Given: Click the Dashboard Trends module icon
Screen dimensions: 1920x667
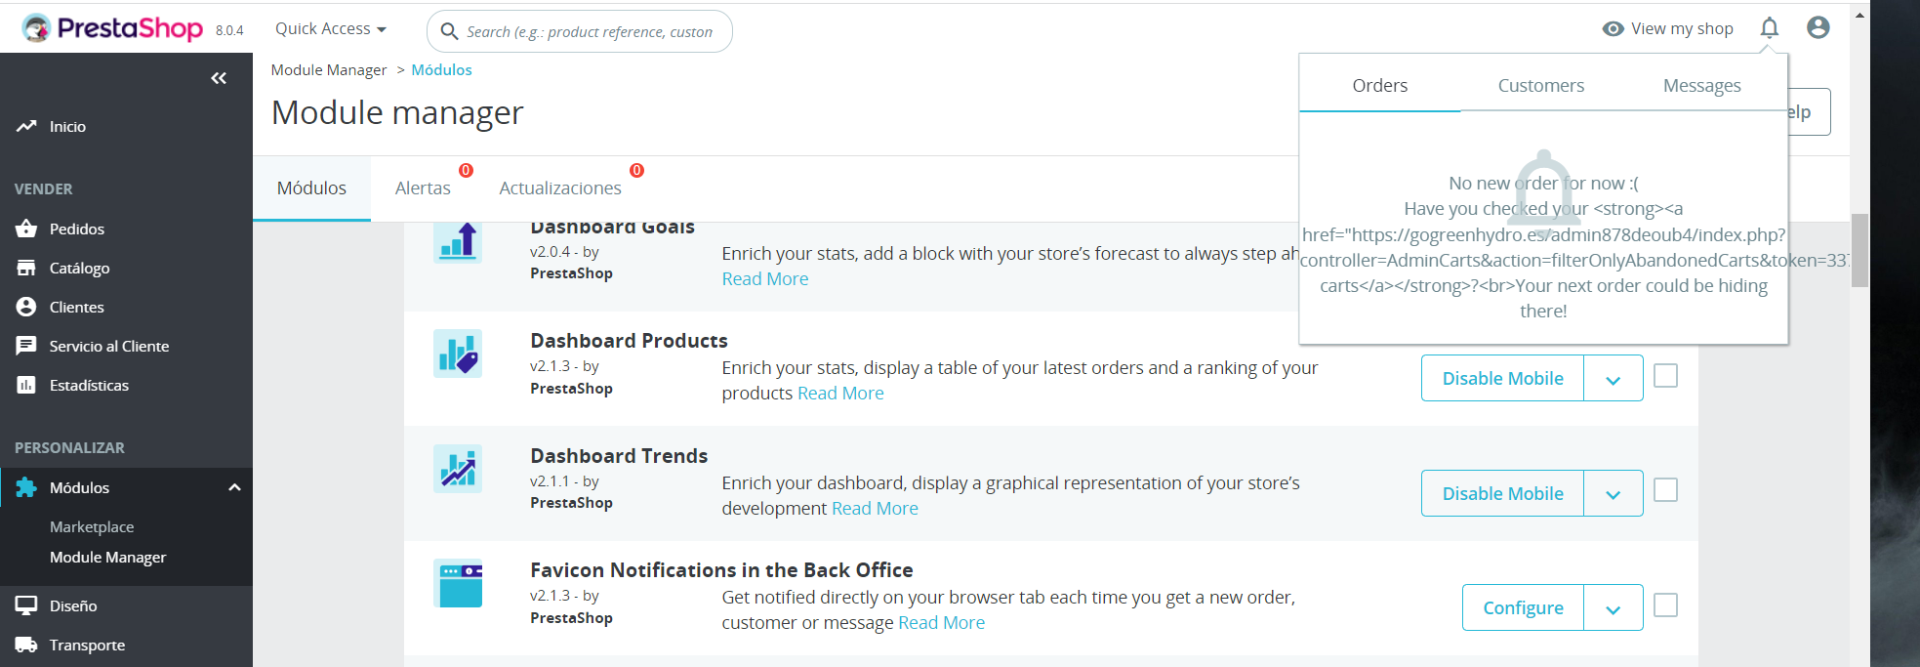Looking at the screenshot, I should [x=458, y=469].
